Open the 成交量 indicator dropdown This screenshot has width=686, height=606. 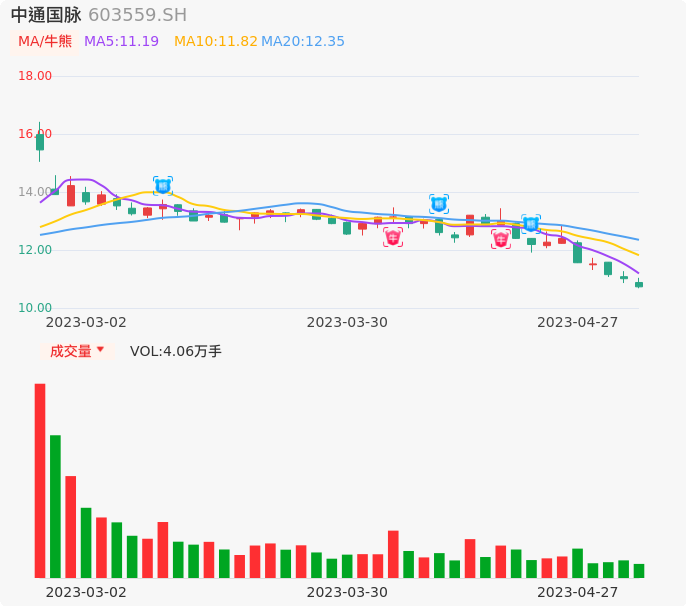(77, 351)
